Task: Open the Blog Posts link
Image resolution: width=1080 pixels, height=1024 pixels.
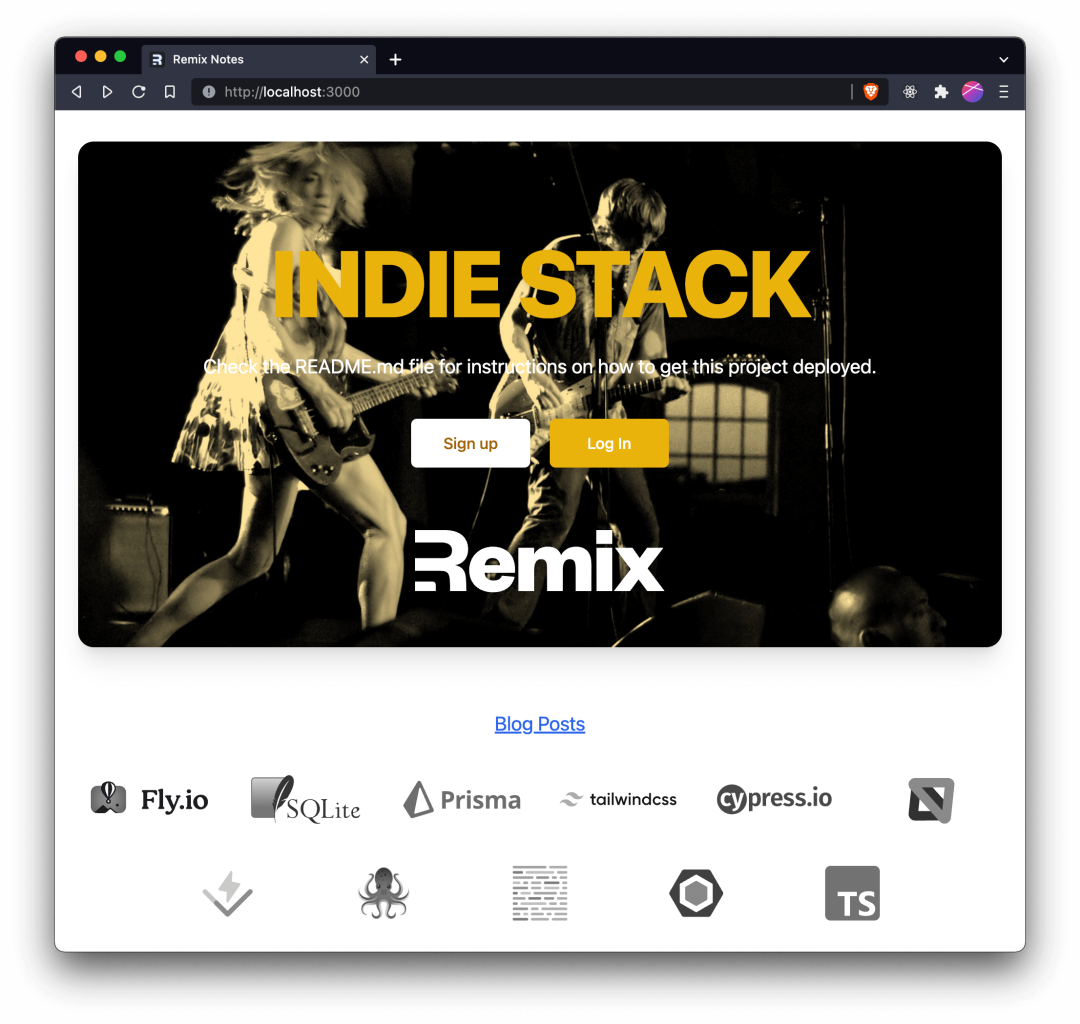Action: coord(539,724)
